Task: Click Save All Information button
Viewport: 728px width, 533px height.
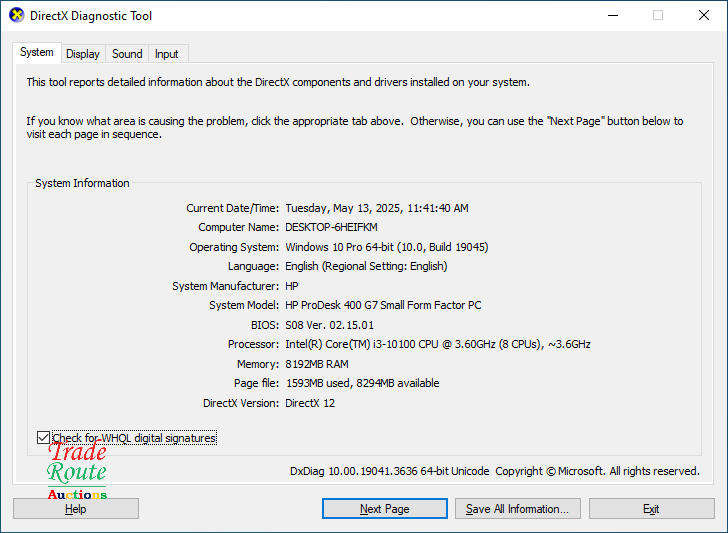Action: (517, 509)
